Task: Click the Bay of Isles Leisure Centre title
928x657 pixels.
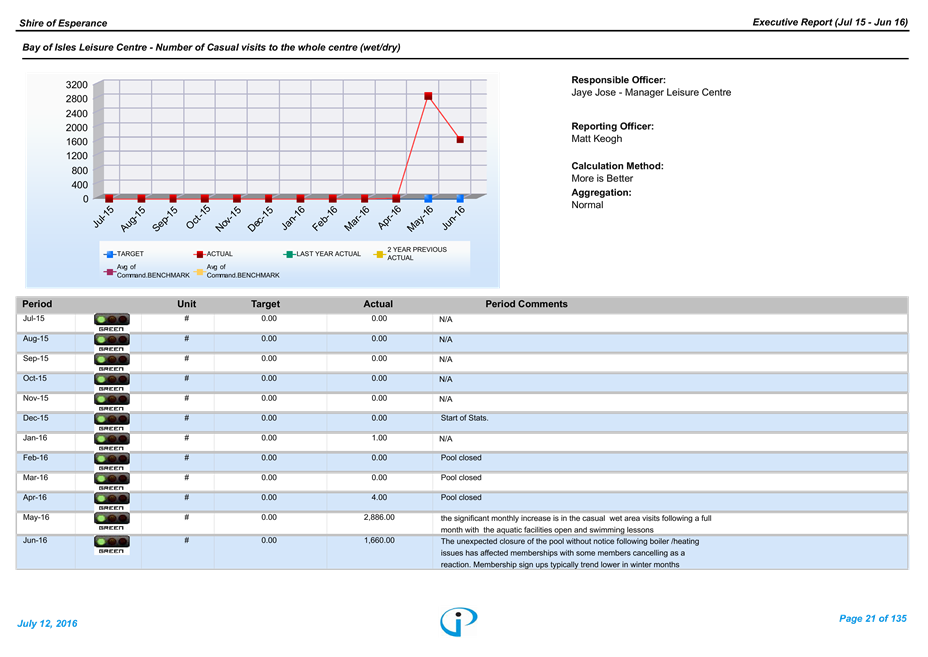Action: click(211, 47)
